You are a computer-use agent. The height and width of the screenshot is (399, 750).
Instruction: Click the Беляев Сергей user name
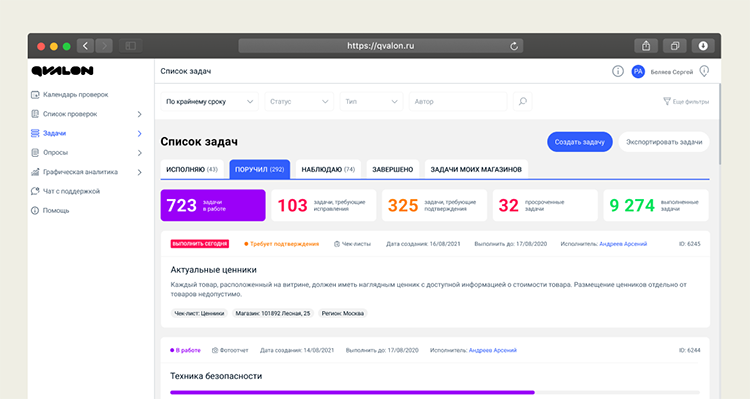(x=672, y=72)
